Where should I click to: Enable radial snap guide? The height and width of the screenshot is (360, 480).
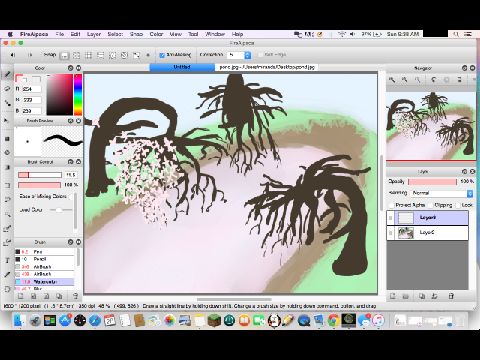tap(112, 55)
